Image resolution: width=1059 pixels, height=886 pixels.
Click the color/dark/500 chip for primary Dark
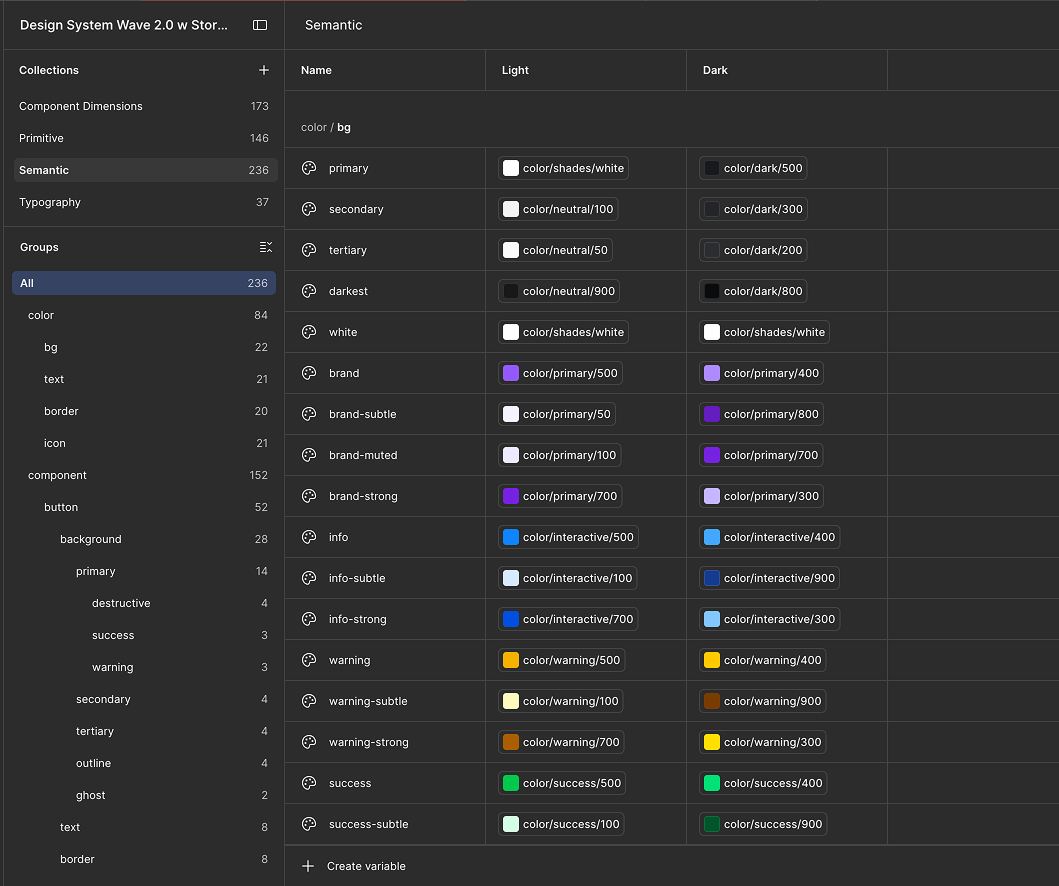tap(753, 168)
